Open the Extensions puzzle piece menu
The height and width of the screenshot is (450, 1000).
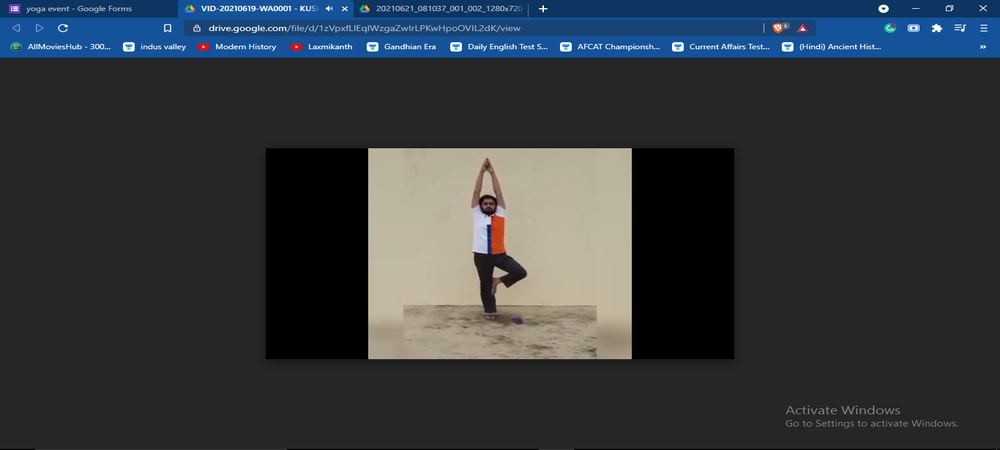pos(937,28)
